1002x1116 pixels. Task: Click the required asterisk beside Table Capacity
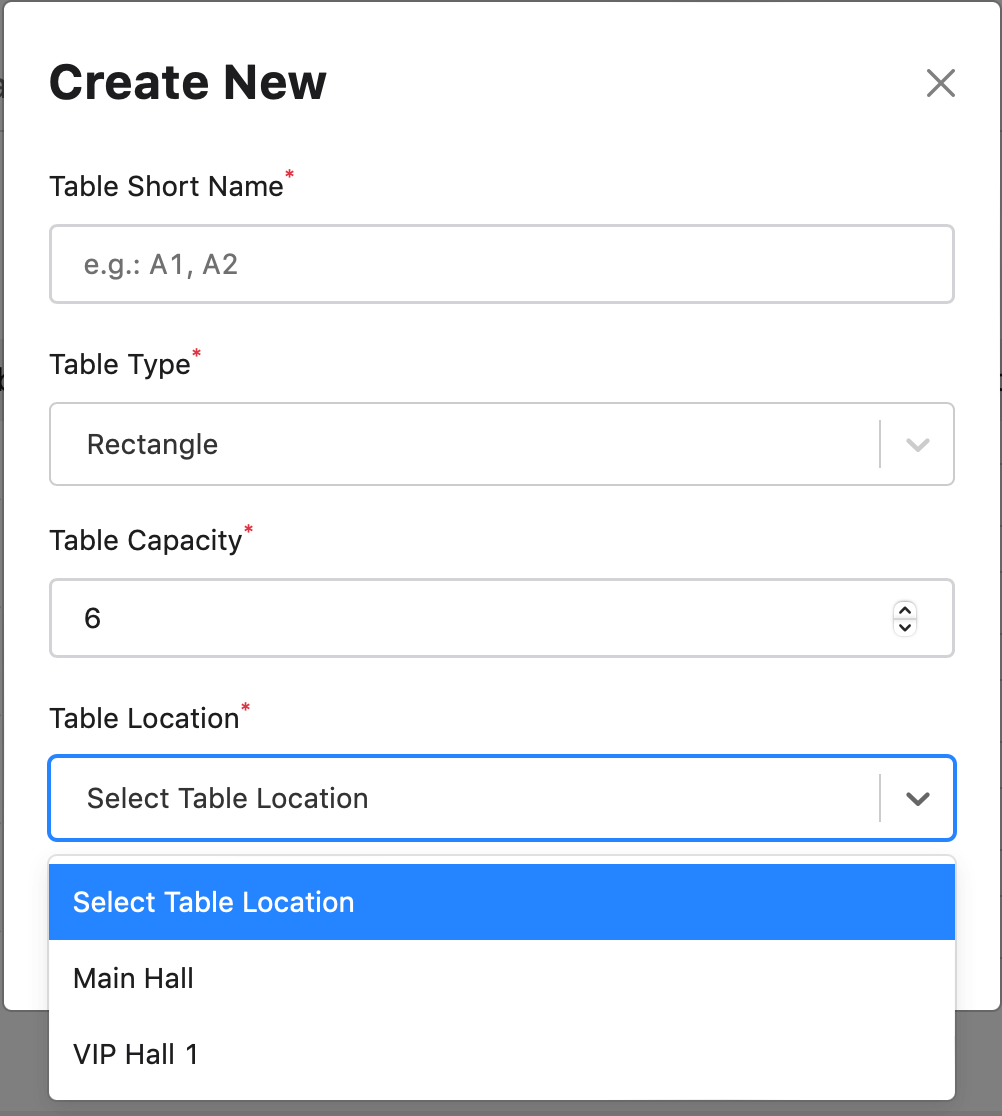[248, 528]
